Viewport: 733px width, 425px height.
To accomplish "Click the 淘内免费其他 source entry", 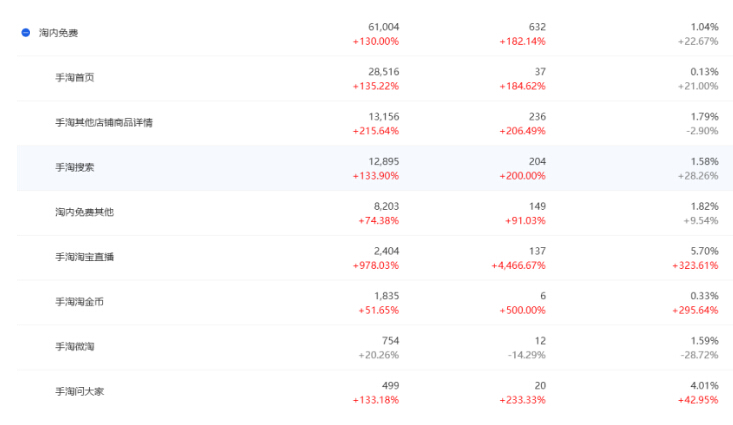I will tap(84, 212).
